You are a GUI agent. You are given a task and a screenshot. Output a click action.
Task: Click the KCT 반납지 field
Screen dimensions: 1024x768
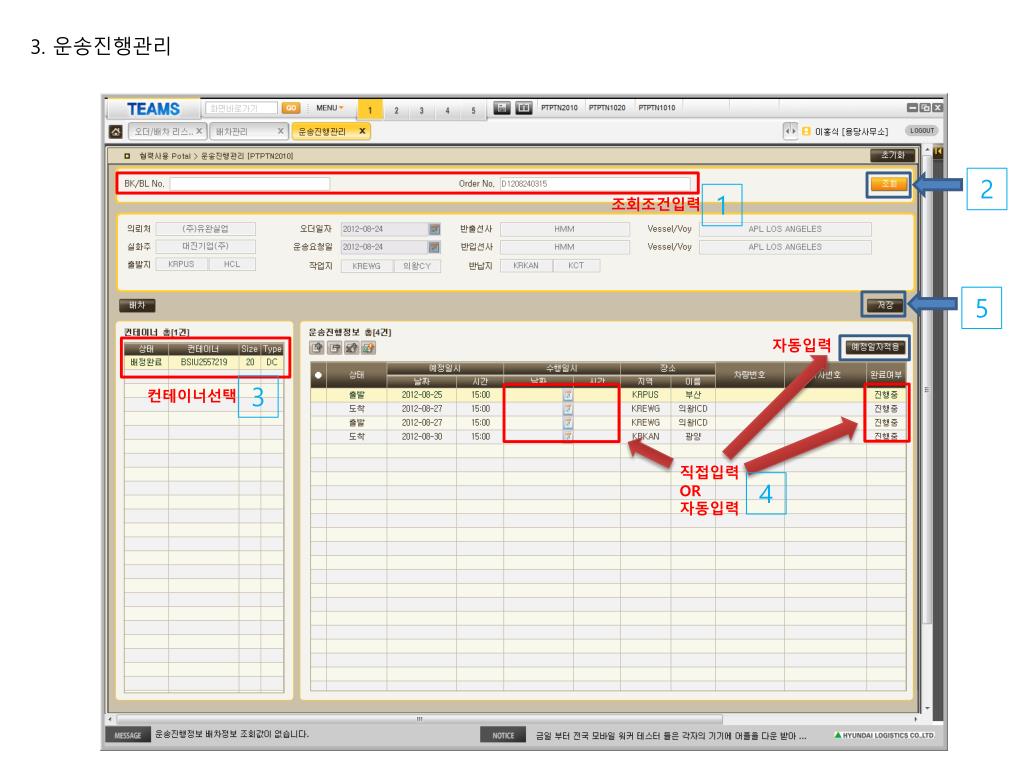coord(575,266)
